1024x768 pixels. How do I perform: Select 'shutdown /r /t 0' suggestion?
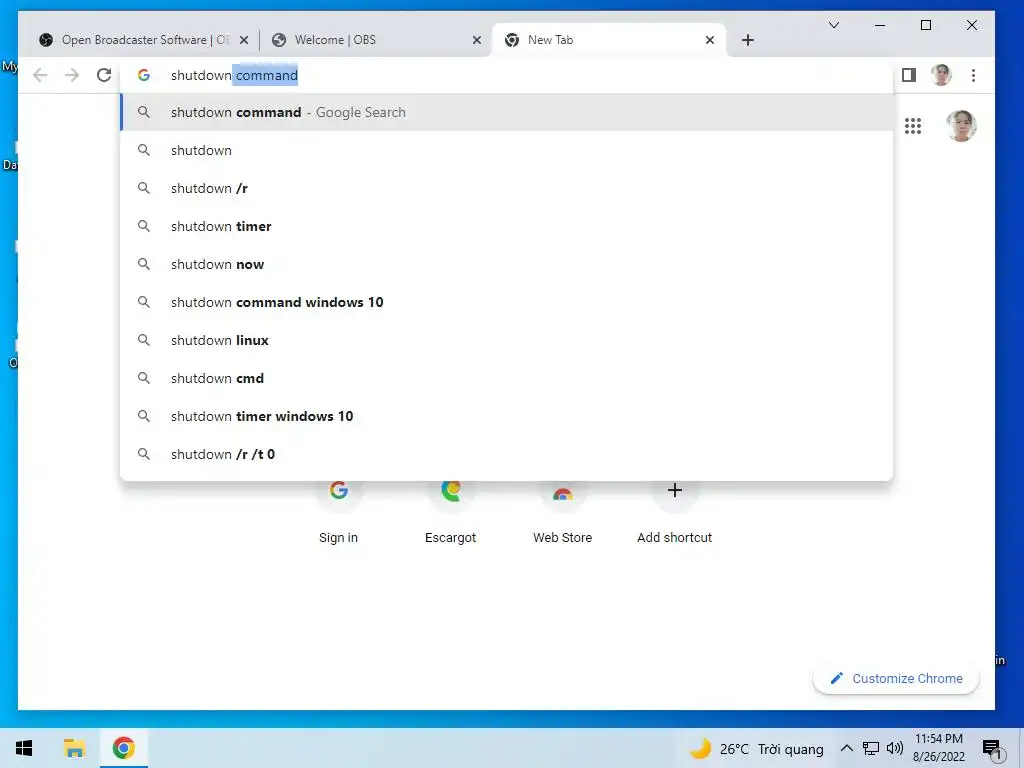(x=507, y=454)
